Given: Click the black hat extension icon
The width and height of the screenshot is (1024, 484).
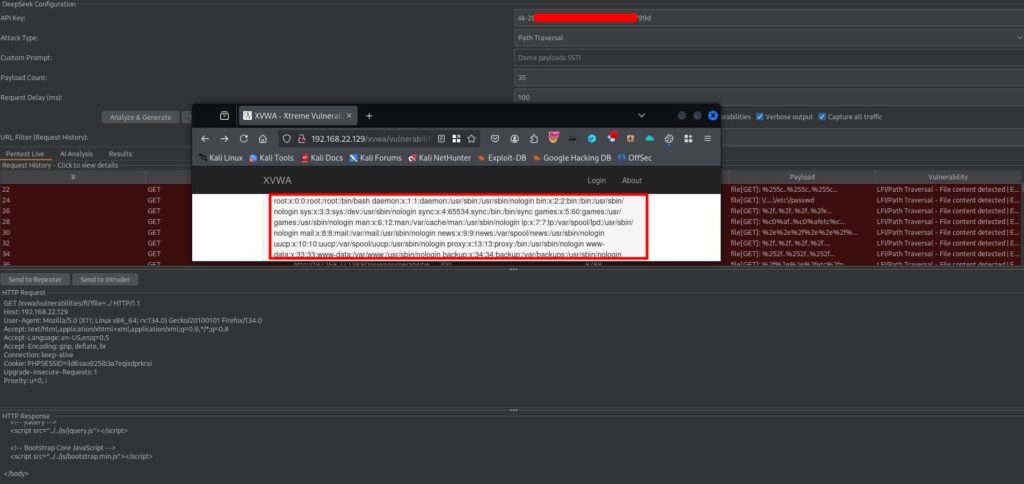Looking at the screenshot, I should [x=573, y=138].
